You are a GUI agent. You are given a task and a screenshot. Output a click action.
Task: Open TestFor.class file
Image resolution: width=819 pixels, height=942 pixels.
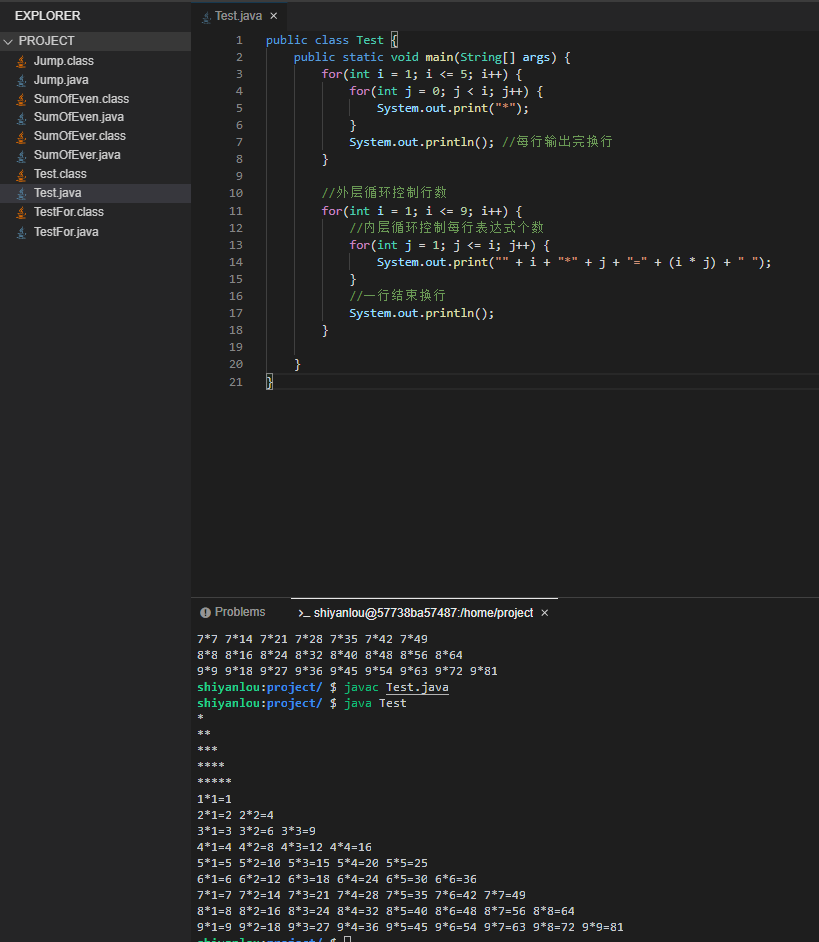pyautogui.click(x=69, y=212)
